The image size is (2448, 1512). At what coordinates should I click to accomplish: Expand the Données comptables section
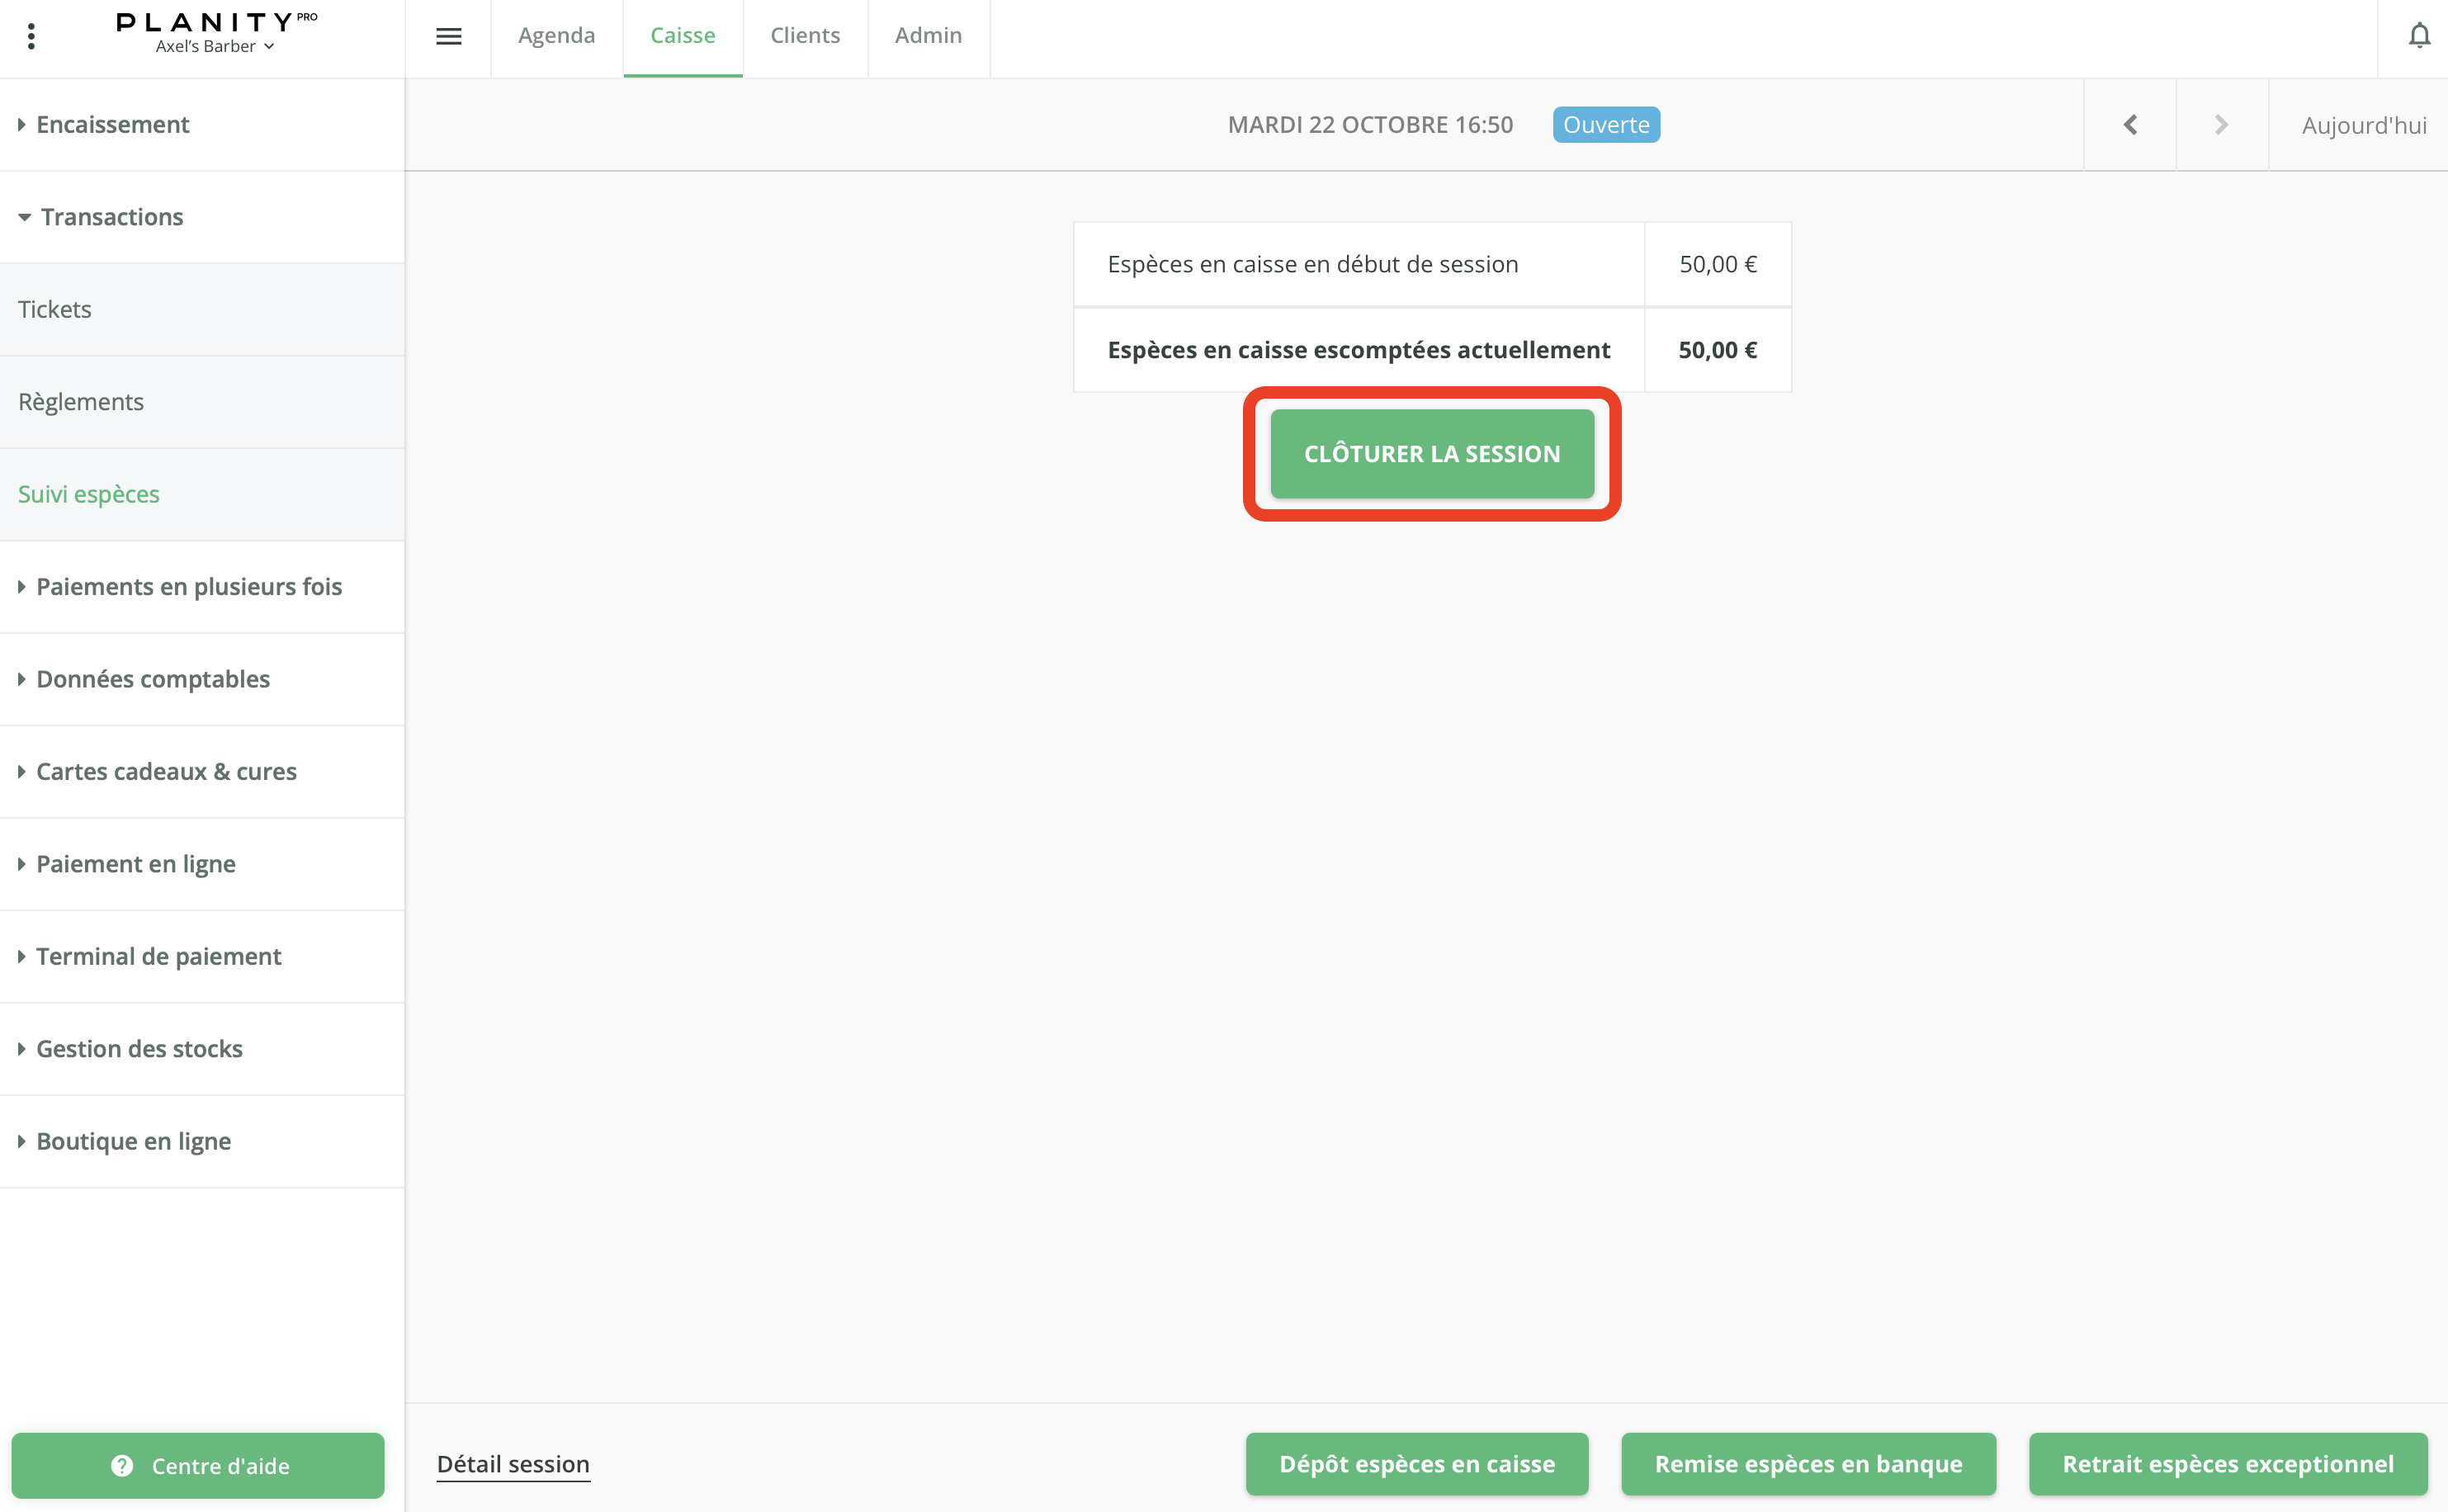pyautogui.click(x=152, y=679)
